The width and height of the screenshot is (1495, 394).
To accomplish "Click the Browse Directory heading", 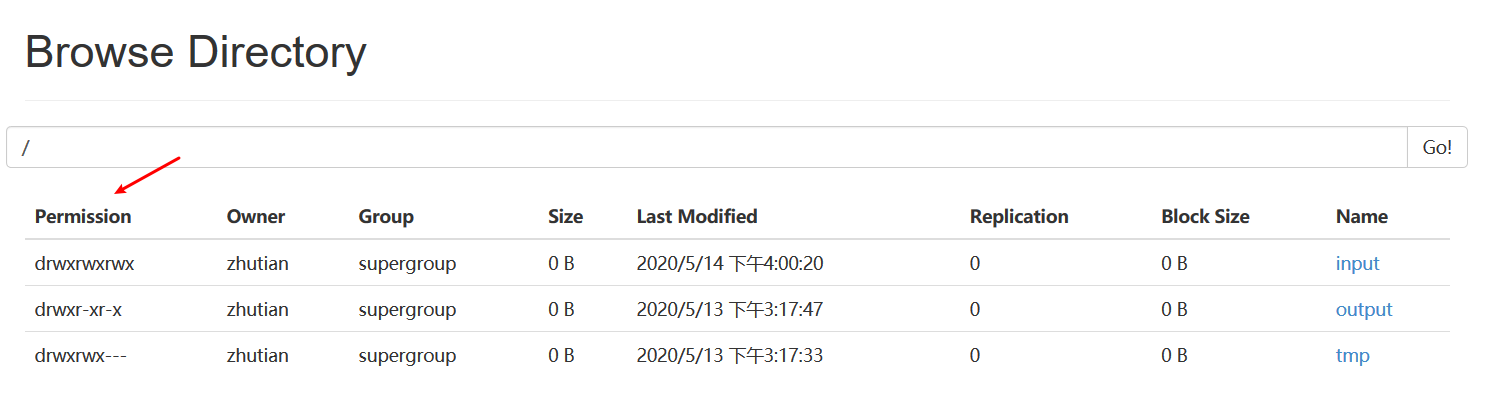I will [x=195, y=52].
